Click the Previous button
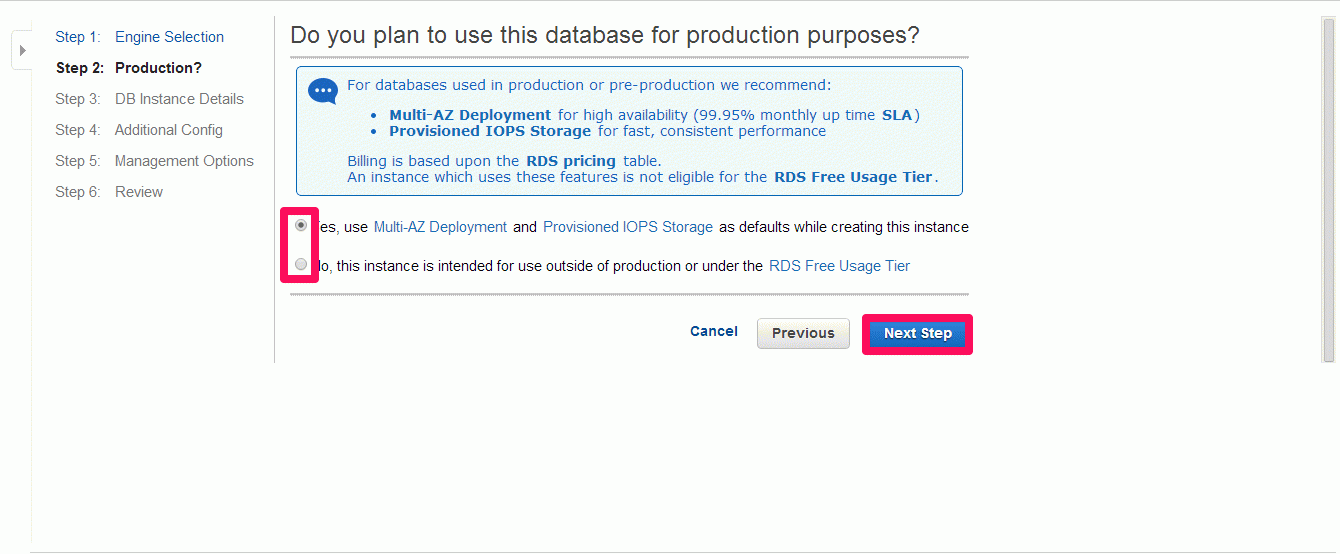This screenshot has height=554, width=1340. (x=803, y=334)
